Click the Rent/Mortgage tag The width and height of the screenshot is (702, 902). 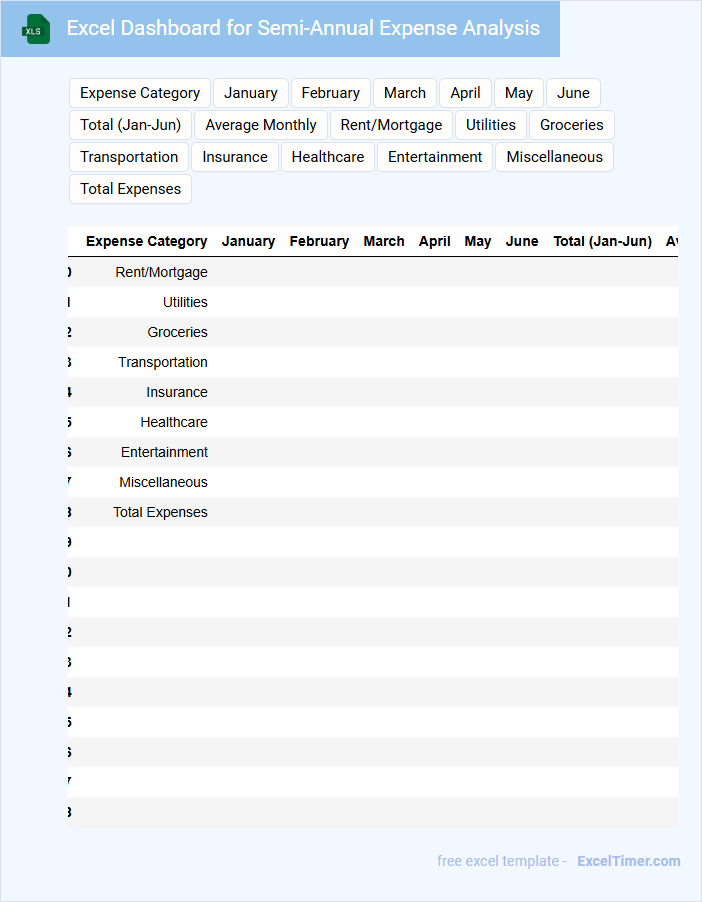coord(391,125)
